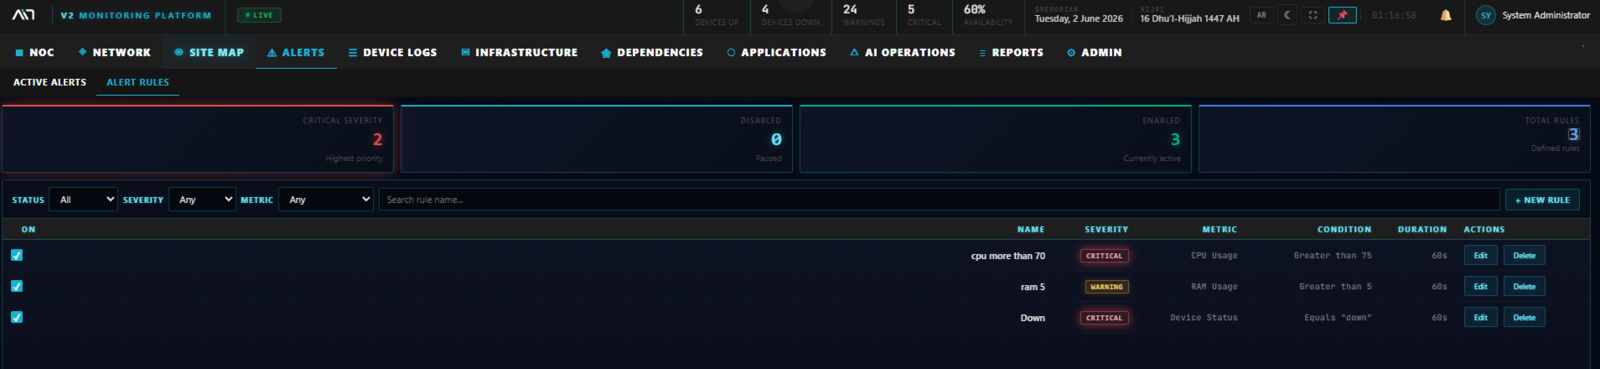The width and height of the screenshot is (1600, 369).
Task: Click the pin icon in the header
Action: tap(1342, 15)
